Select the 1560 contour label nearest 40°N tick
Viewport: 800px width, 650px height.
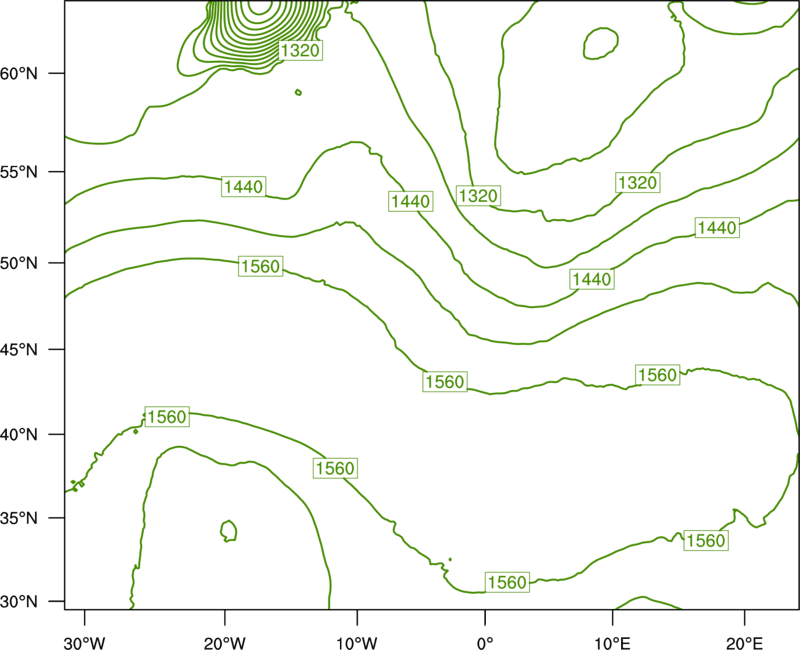point(167,417)
